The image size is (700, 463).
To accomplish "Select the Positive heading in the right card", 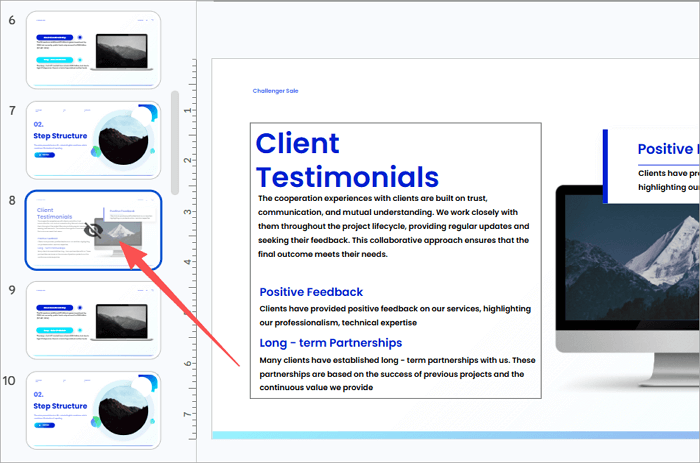I will pyautogui.click(x=667, y=150).
